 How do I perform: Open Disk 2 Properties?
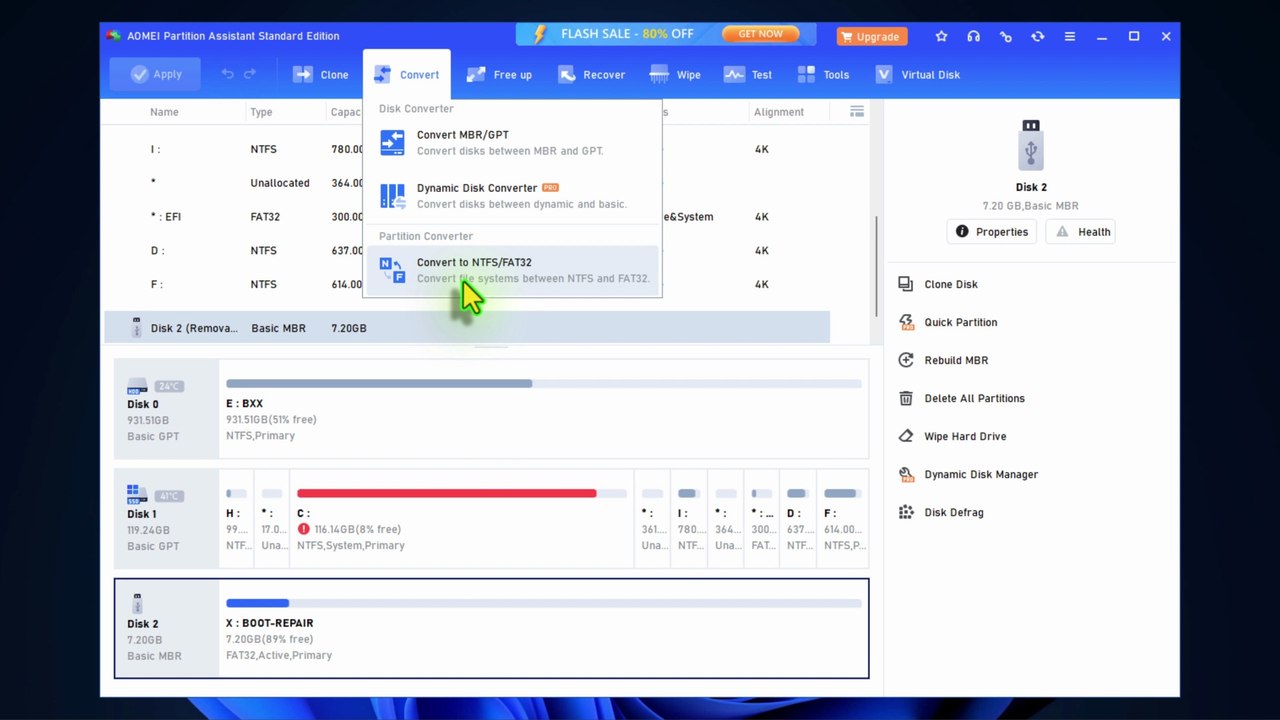(991, 232)
